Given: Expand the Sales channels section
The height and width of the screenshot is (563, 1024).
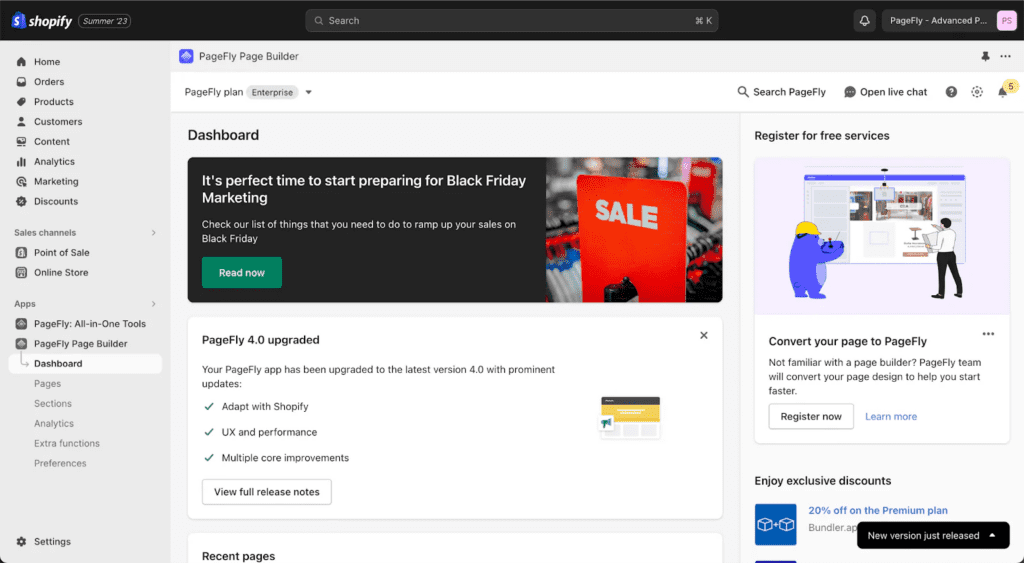Looking at the screenshot, I should (x=153, y=233).
